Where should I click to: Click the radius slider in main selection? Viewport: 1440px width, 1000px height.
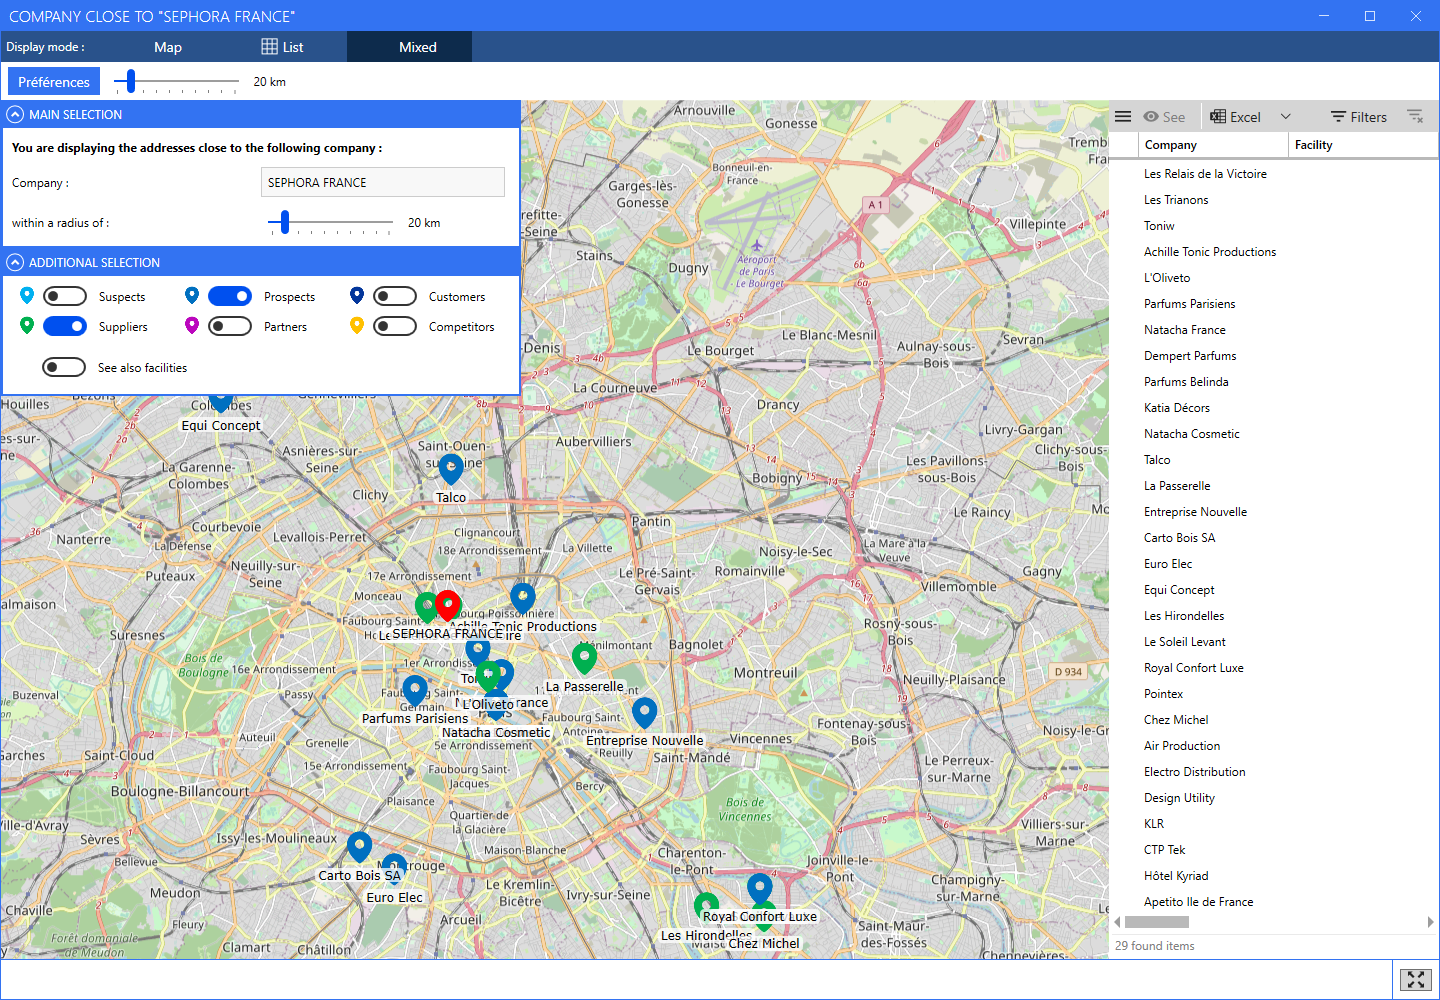285,223
